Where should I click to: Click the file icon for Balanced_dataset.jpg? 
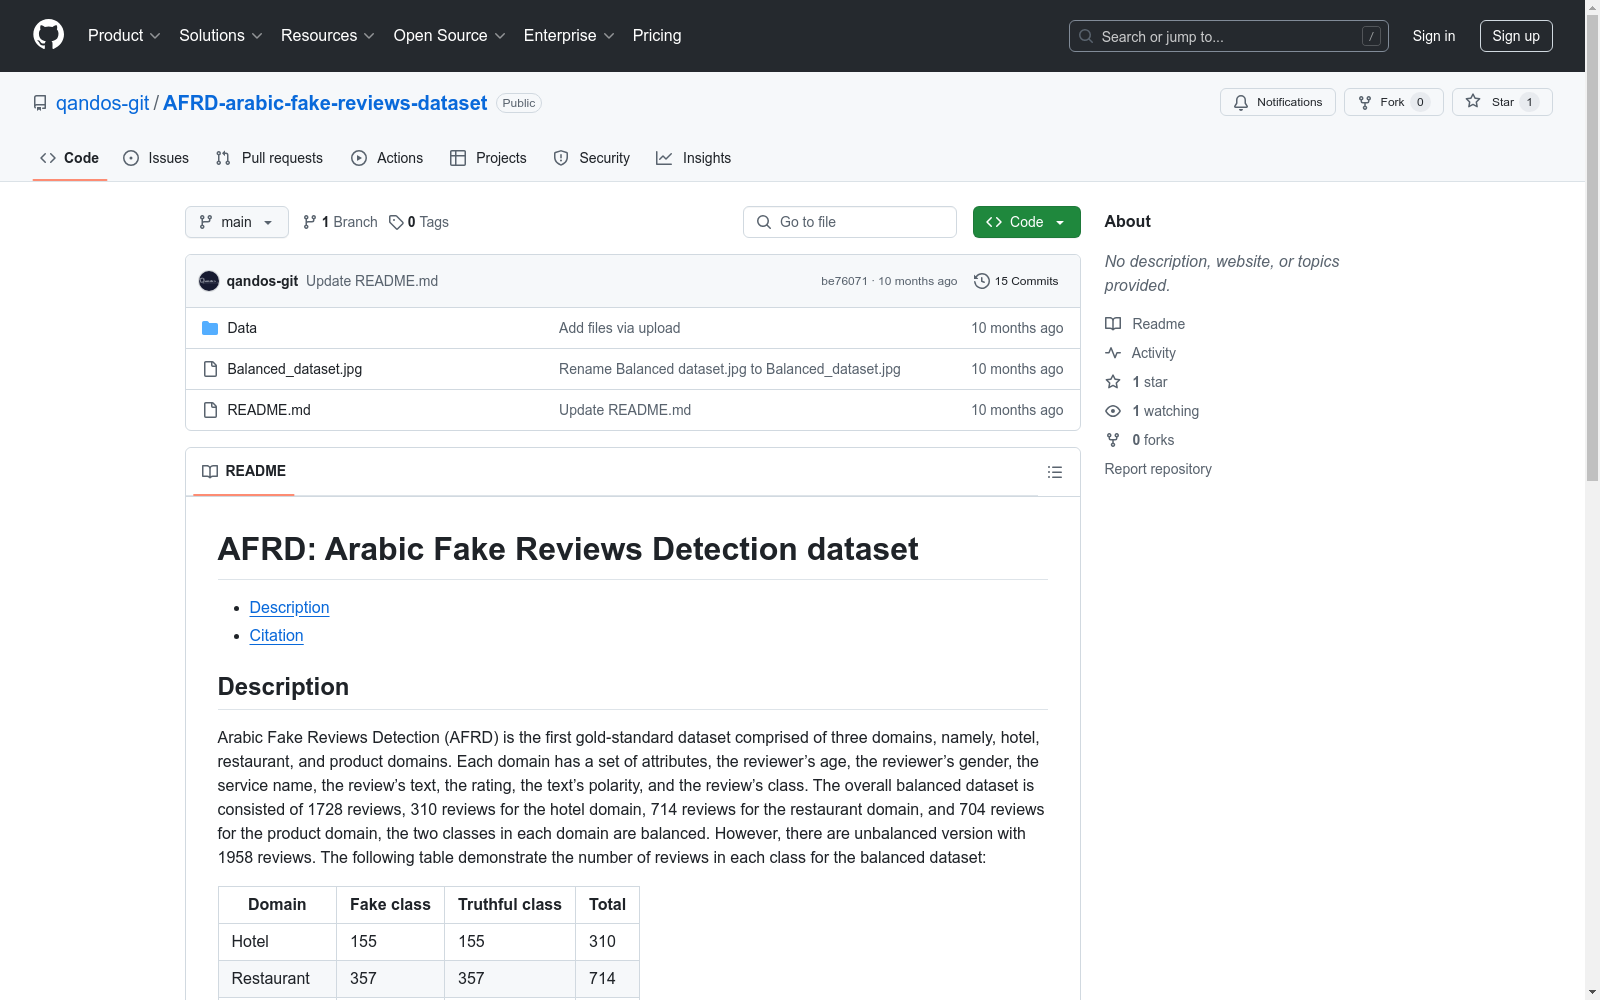210,369
